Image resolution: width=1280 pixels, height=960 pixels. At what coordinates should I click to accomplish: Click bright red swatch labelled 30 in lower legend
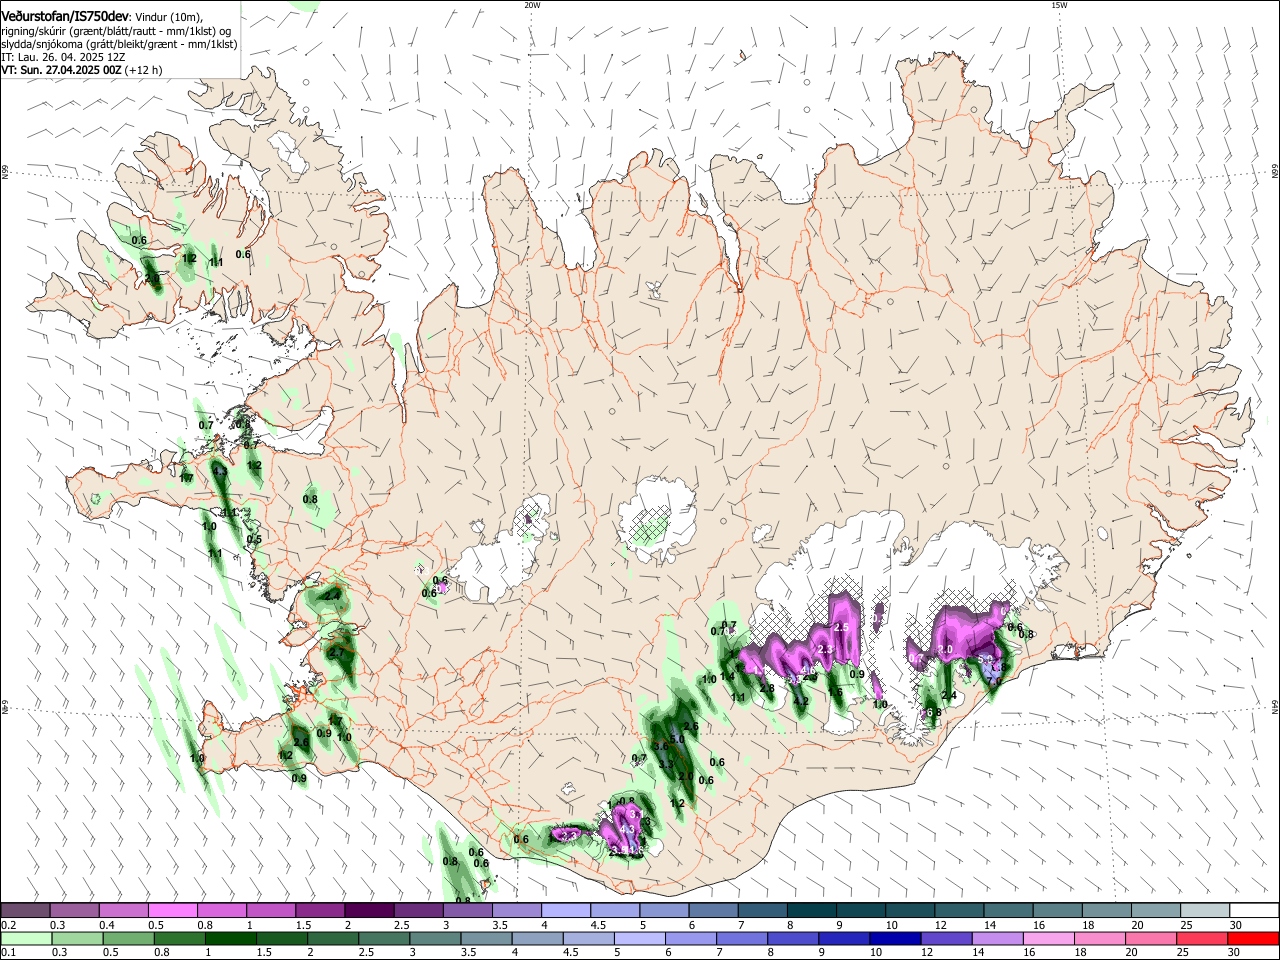click(1254, 938)
